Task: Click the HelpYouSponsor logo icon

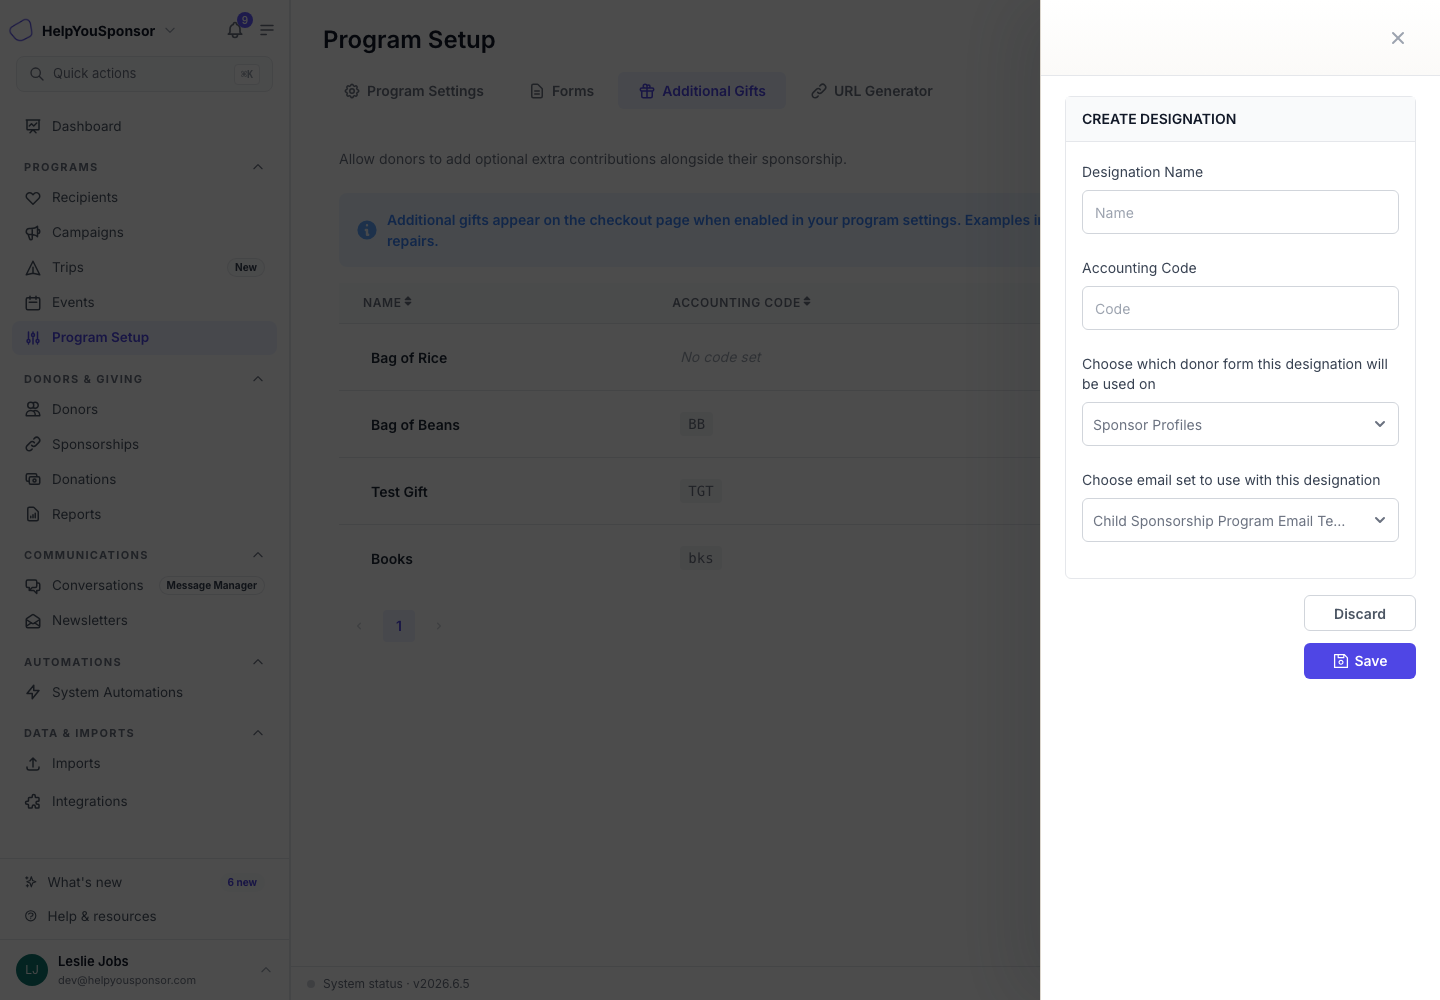Action: point(21,30)
